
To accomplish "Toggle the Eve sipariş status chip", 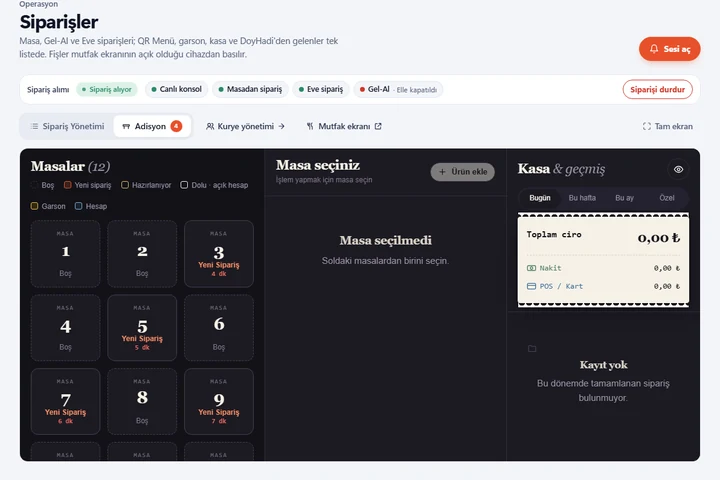I will [321, 89].
